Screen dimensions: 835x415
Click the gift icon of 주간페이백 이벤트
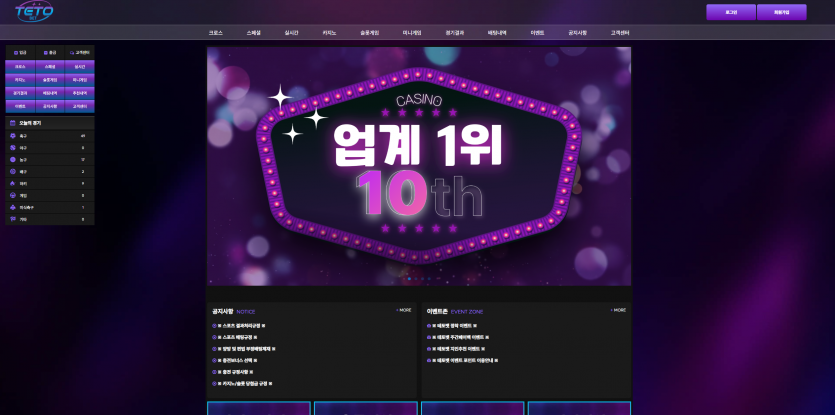[x=429, y=337]
